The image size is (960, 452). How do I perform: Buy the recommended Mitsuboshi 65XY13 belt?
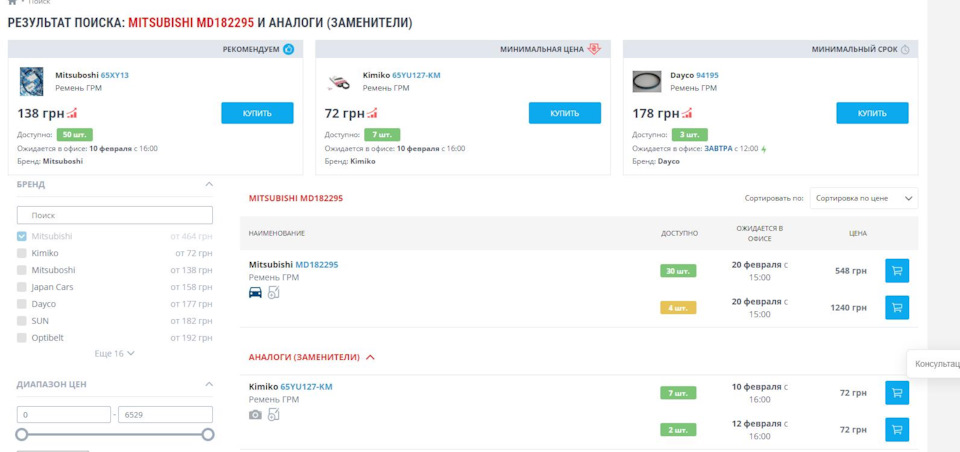pyautogui.click(x=257, y=113)
